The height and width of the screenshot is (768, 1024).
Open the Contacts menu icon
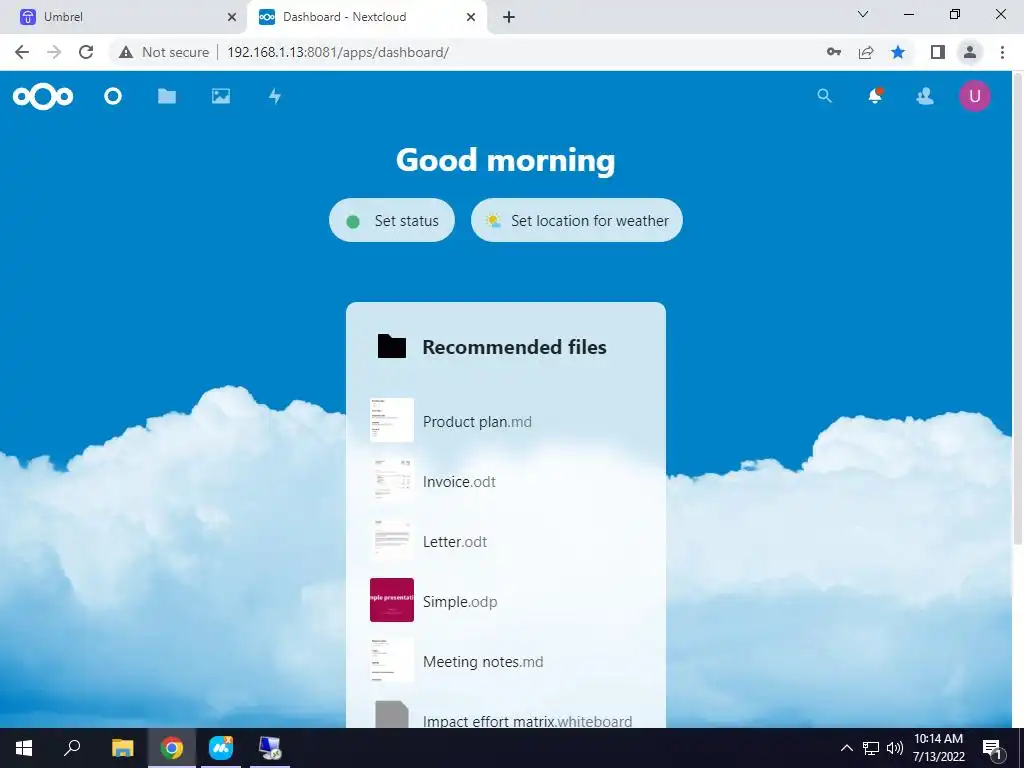(925, 97)
